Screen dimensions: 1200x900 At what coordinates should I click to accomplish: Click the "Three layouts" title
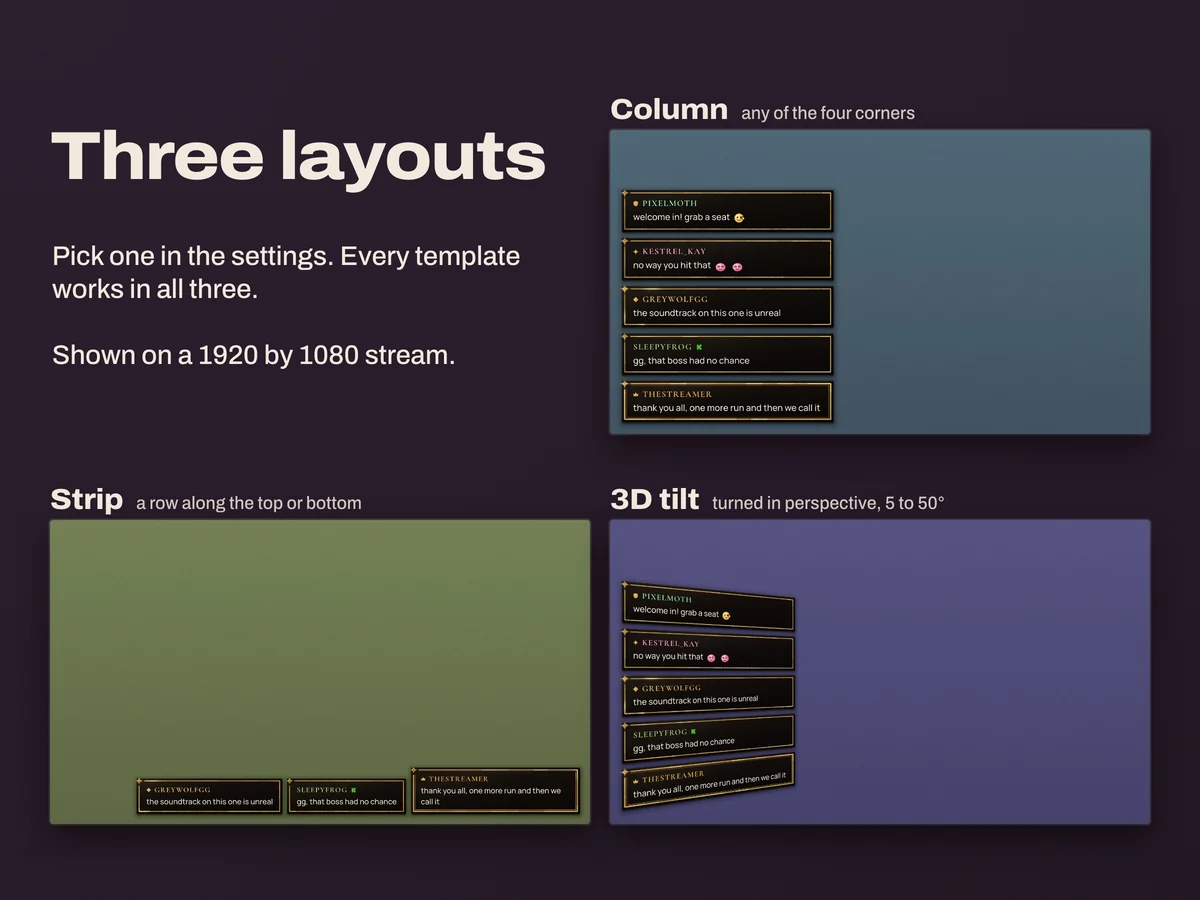click(298, 157)
